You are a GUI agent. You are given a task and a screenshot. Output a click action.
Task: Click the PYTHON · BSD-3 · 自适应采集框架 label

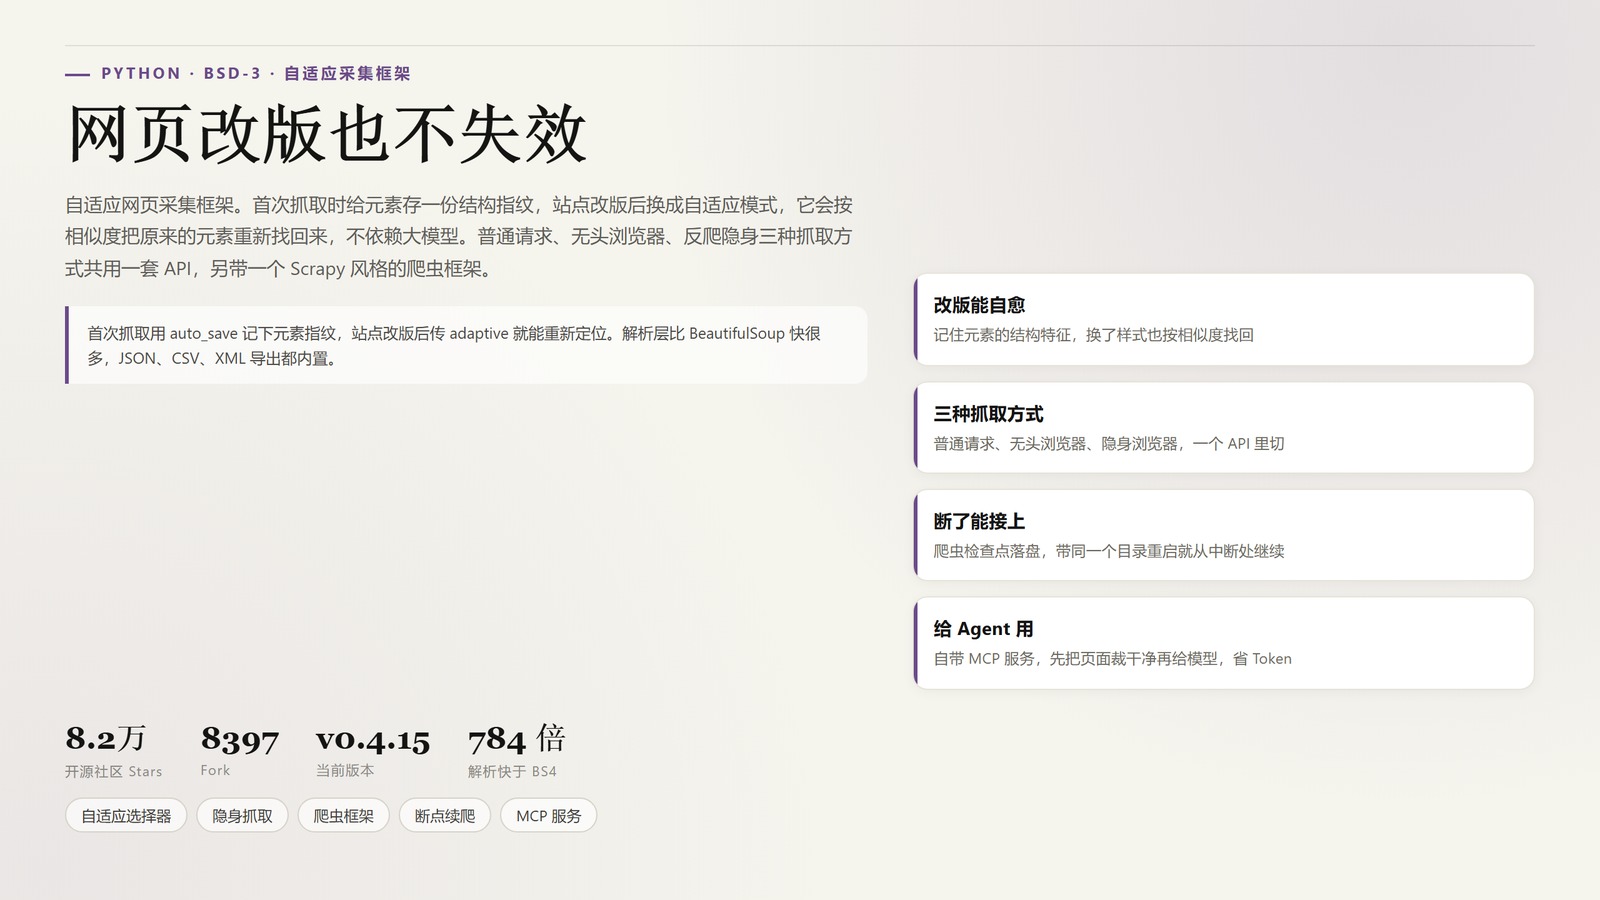tap(256, 73)
